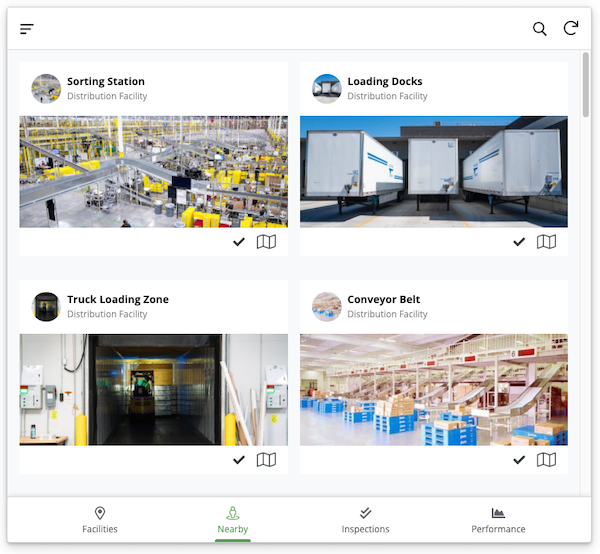The width and height of the screenshot is (600, 554).
Task: Open the map icon on Loading Docks card
Action: pos(546,242)
